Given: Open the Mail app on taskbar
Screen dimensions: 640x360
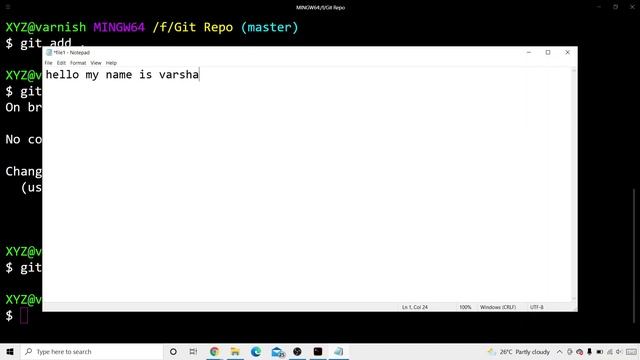Looking at the screenshot, I should tap(278, 351).
